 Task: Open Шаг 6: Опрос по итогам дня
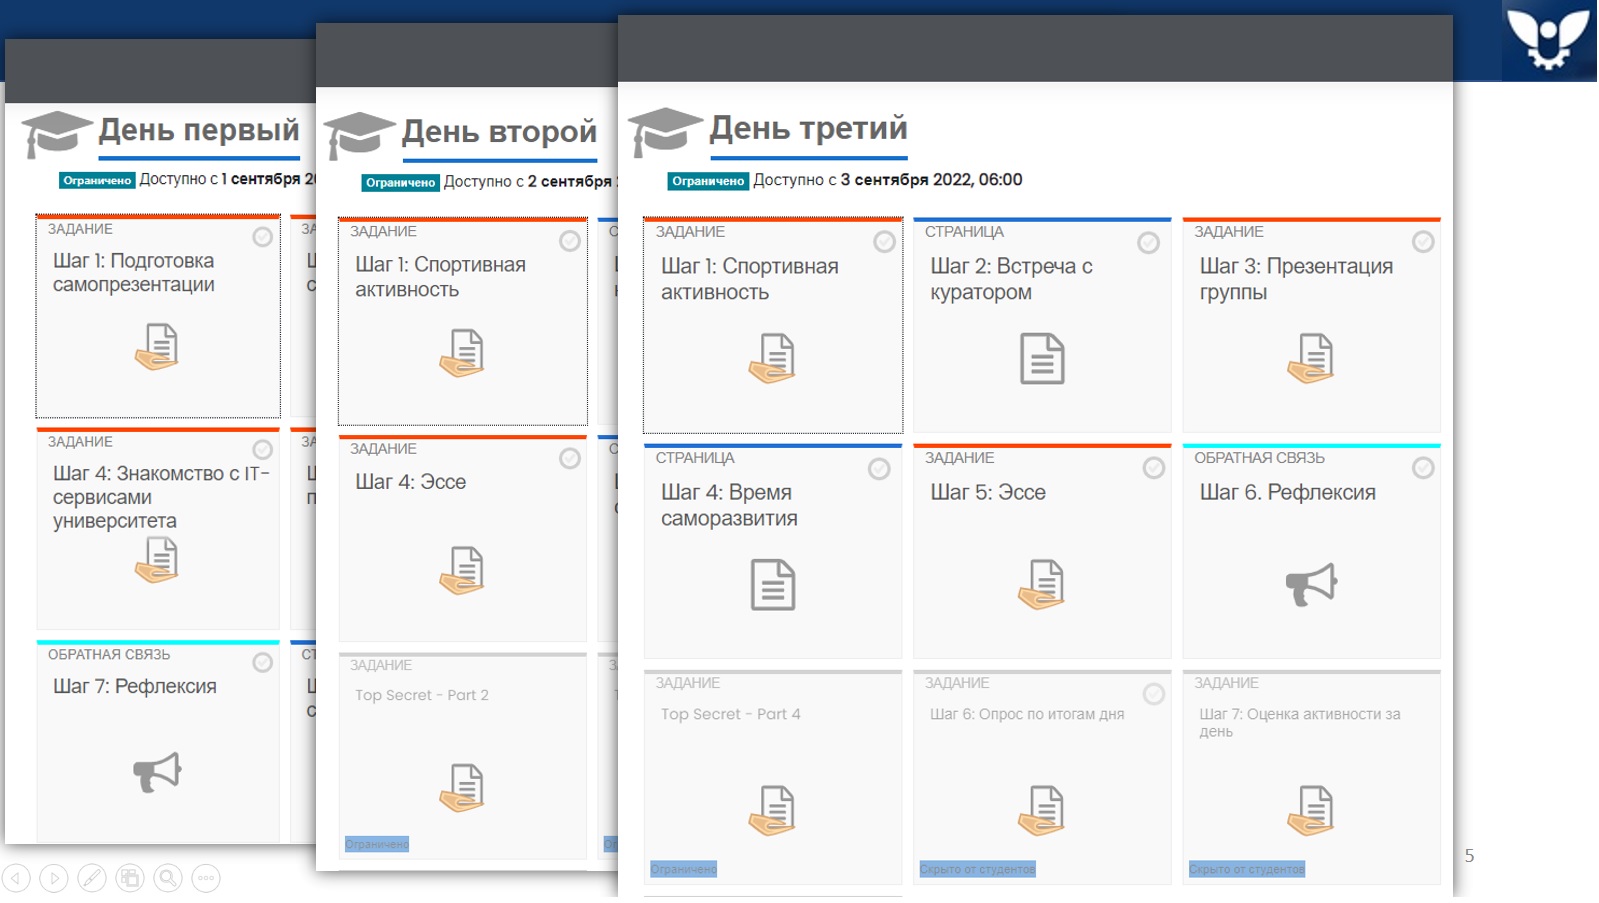[x=1026, y=714]
